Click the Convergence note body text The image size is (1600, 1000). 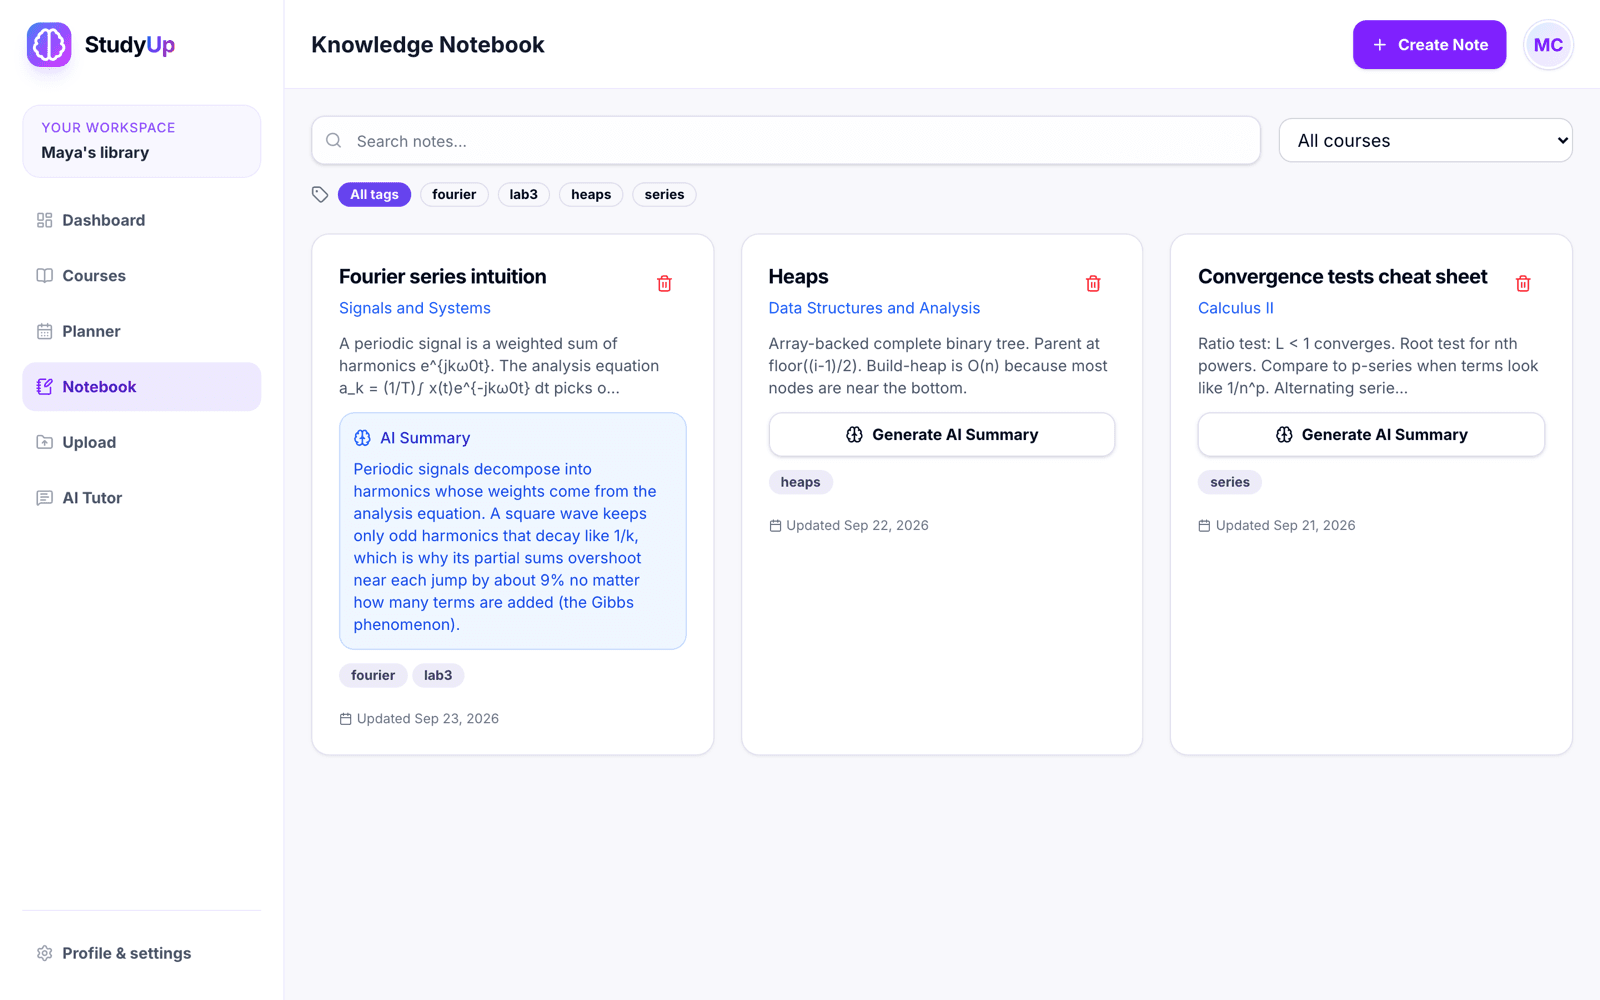pos(1368,366)
